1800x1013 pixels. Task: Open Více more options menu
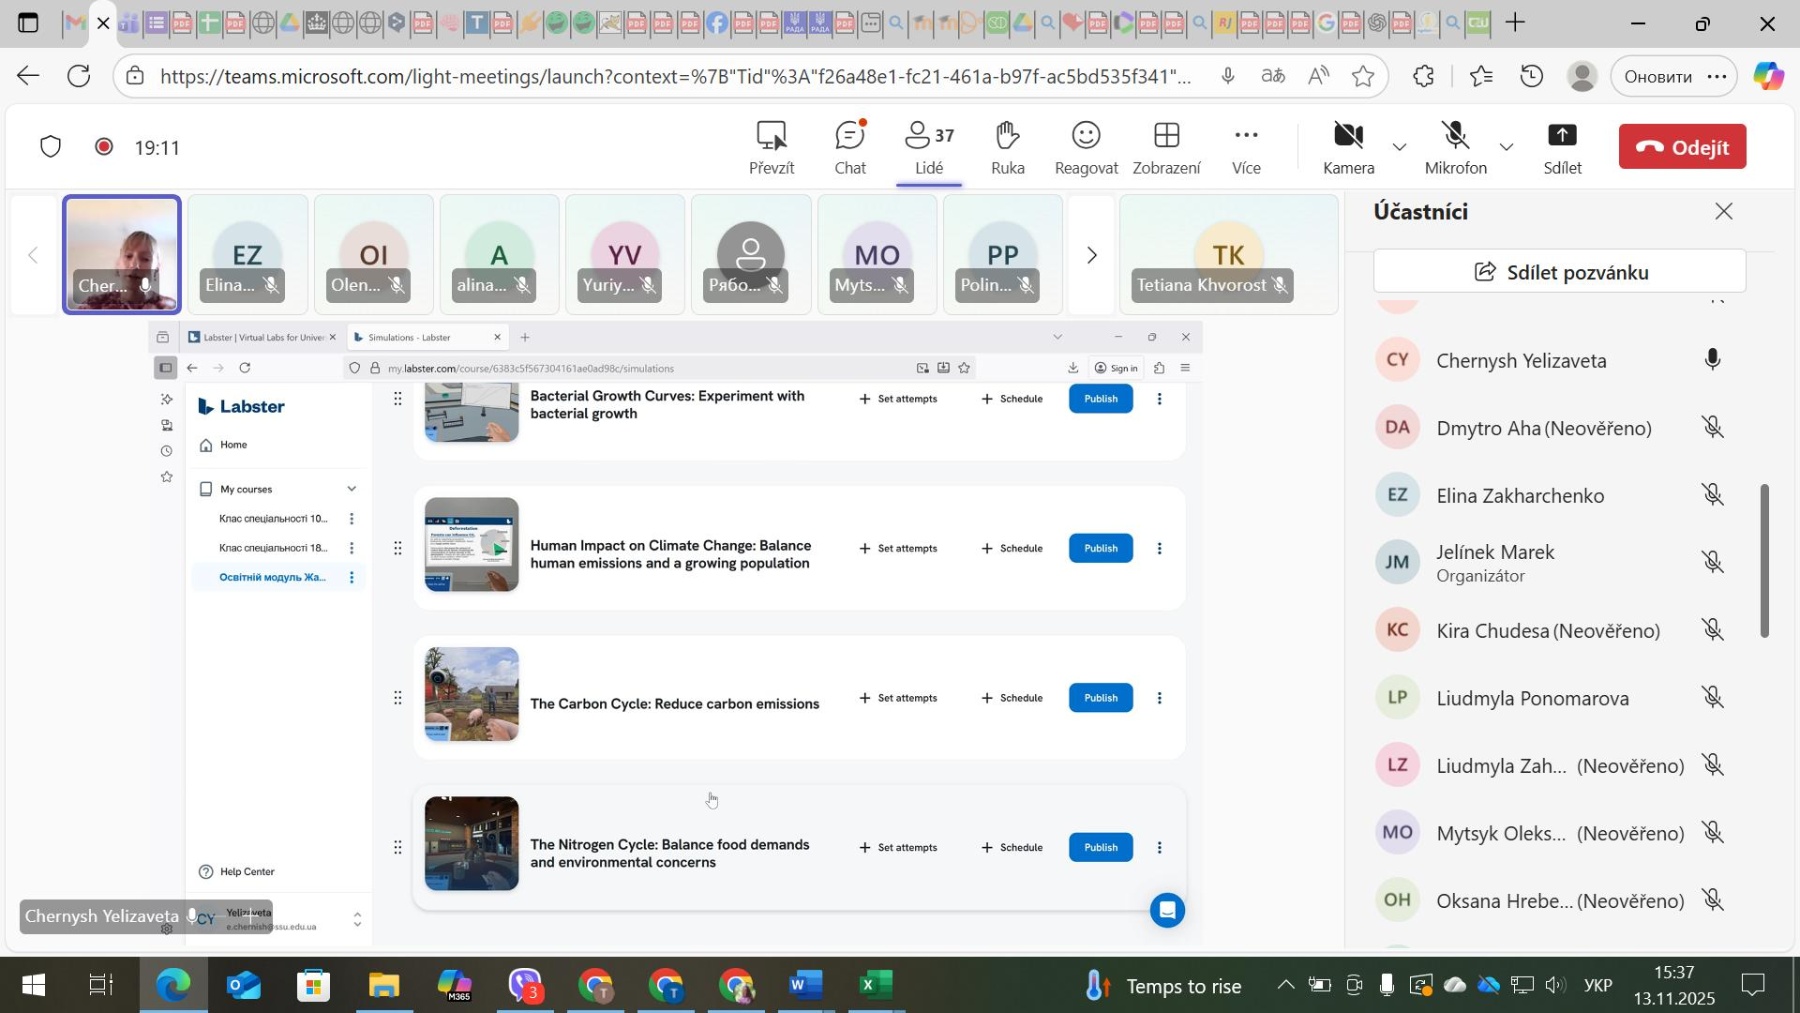pyautogui.click(x=1245, y=147)
